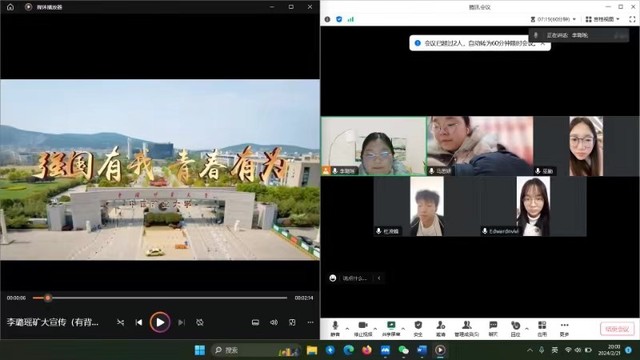The image size is (640, 360).
Task: Open the manage members panel
Action: [x=467, y=329]
